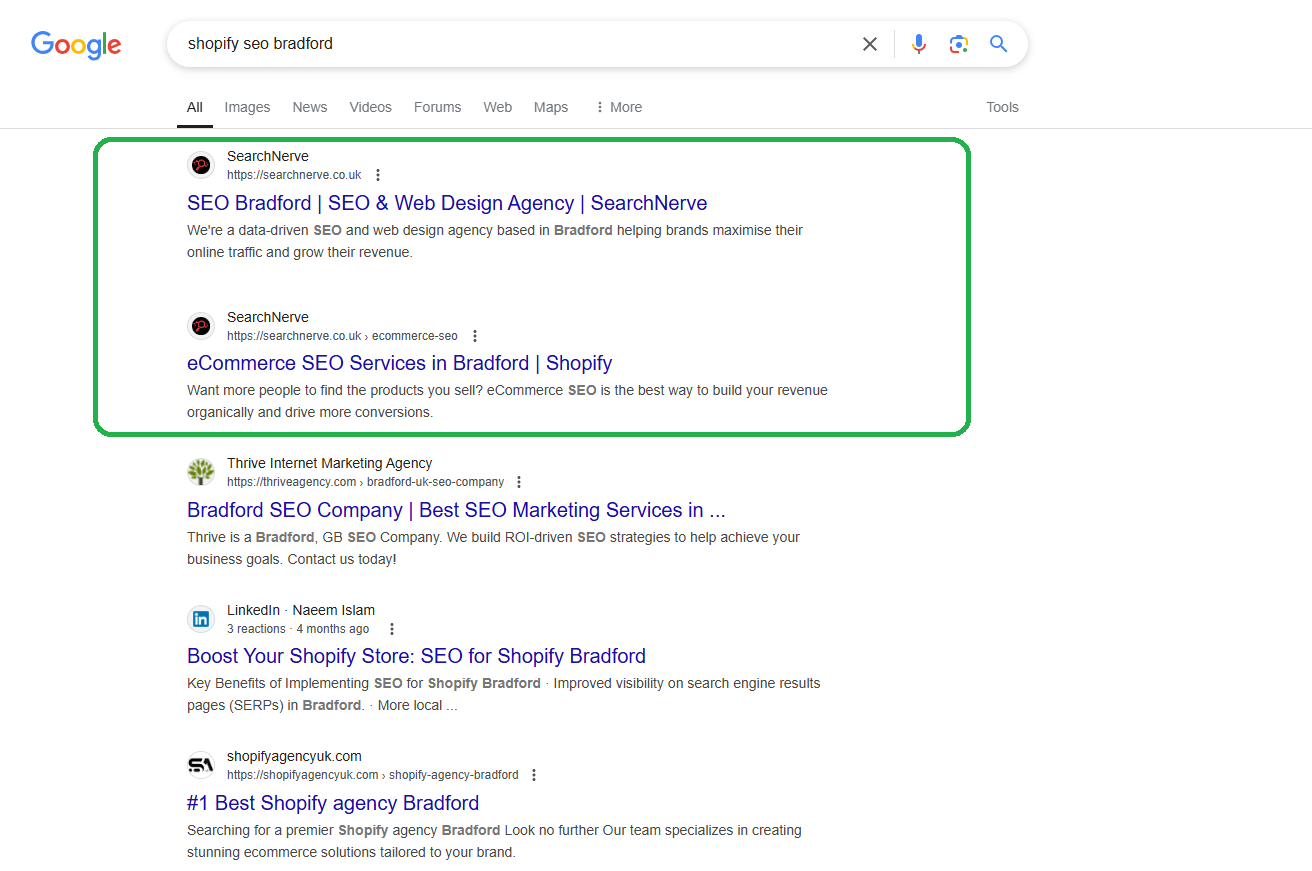This screenshot has height=871, width=1312.
Task: Expand the More search filters menu
Action: 618,107
